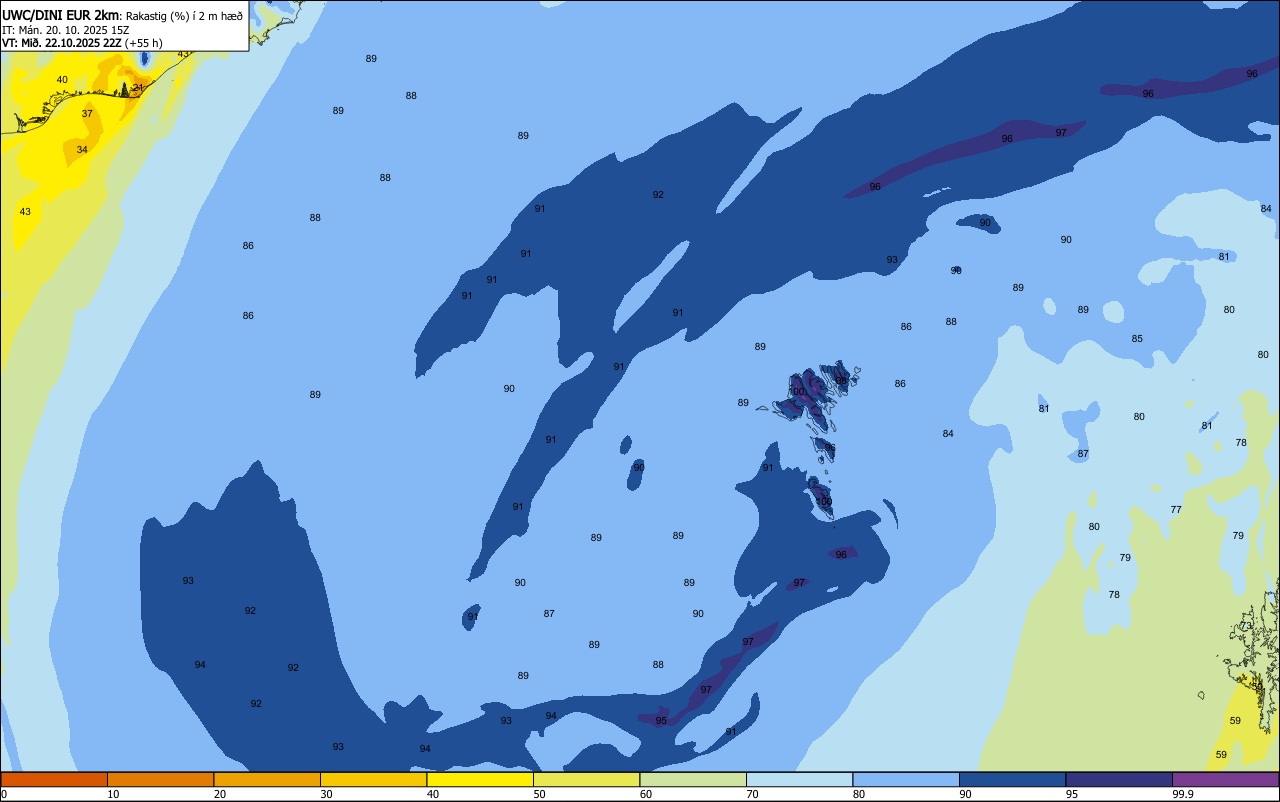Viewport: 1280px width, 802px height.
Task: Click the '10' legend tick label
Action: [x=113, y=794]
